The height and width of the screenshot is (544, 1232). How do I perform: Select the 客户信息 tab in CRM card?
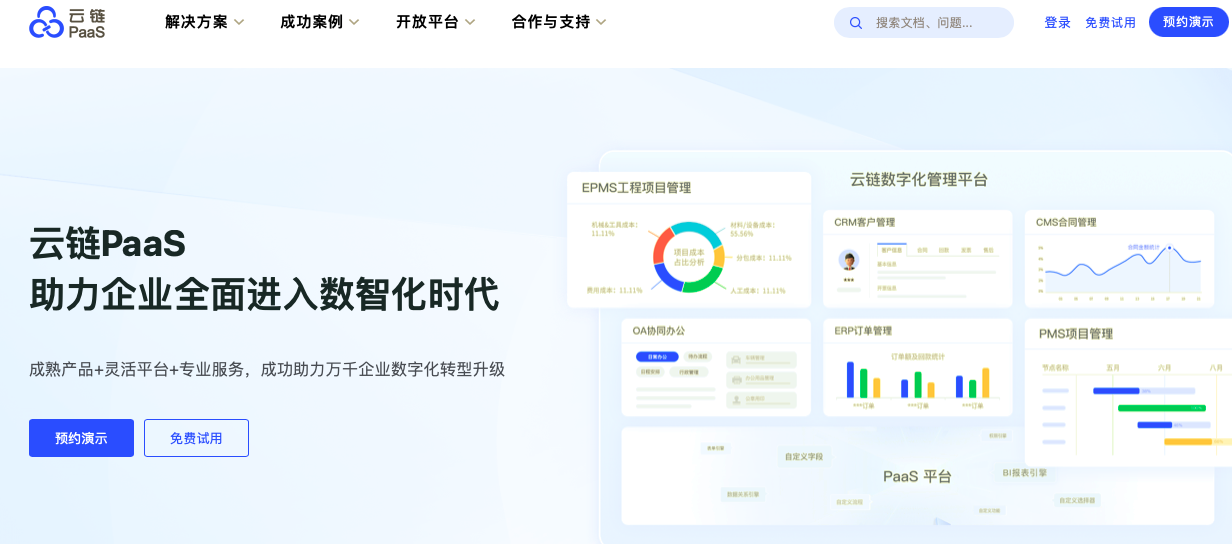tap(891, 250)
